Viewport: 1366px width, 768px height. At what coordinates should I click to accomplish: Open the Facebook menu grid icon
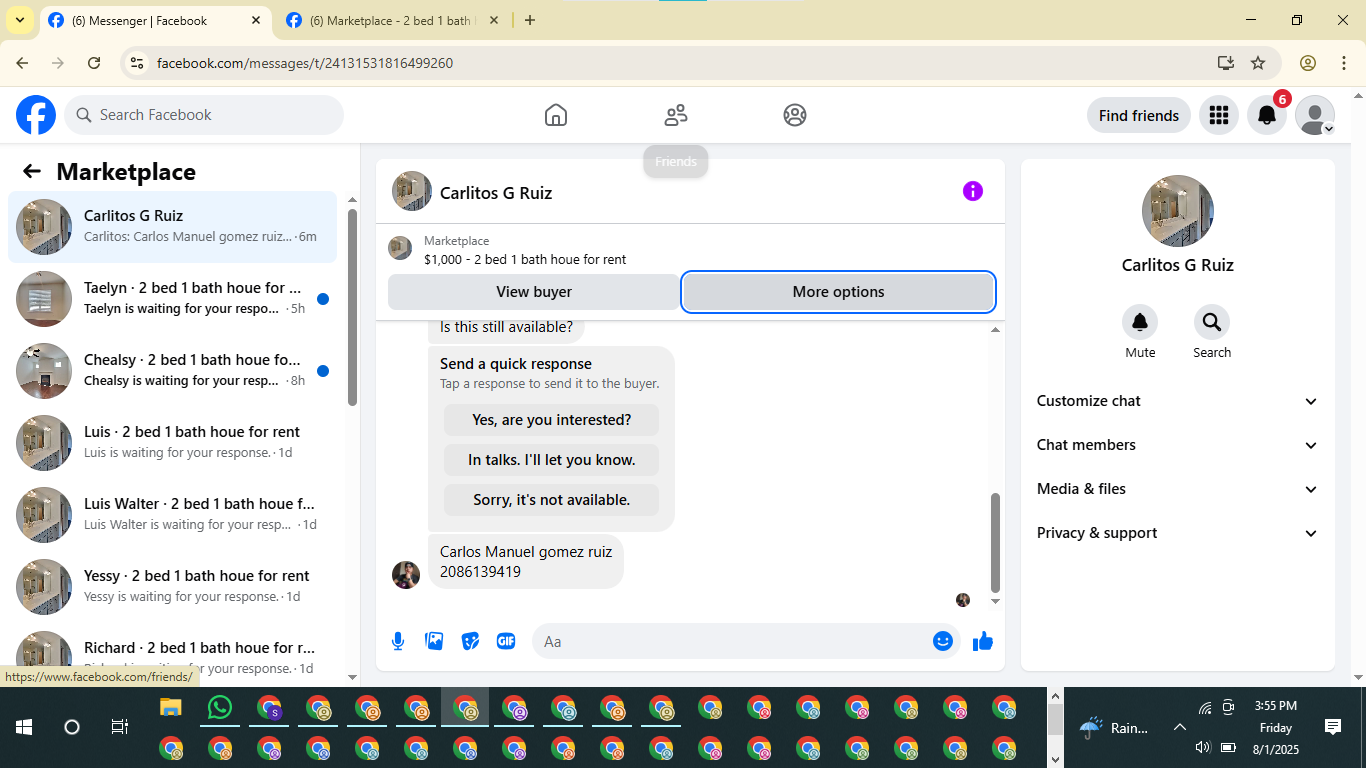tap(1218, 115)
